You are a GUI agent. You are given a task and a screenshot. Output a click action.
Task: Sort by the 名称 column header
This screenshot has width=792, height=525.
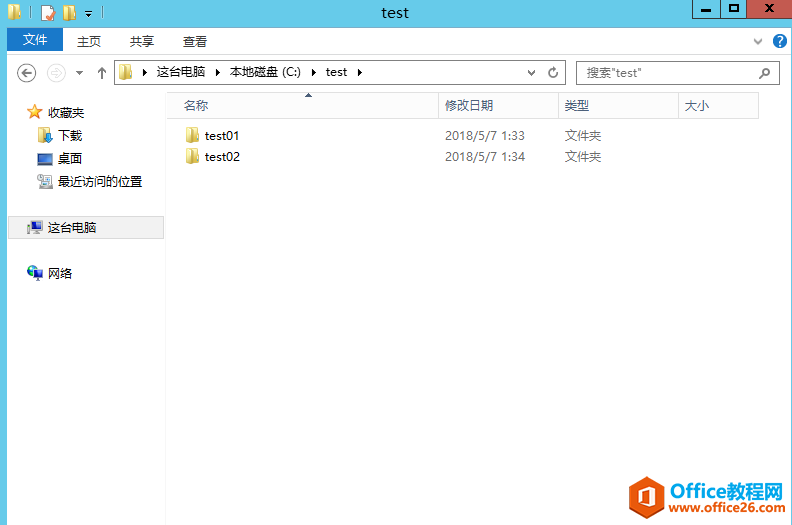[x=303, y=106]
